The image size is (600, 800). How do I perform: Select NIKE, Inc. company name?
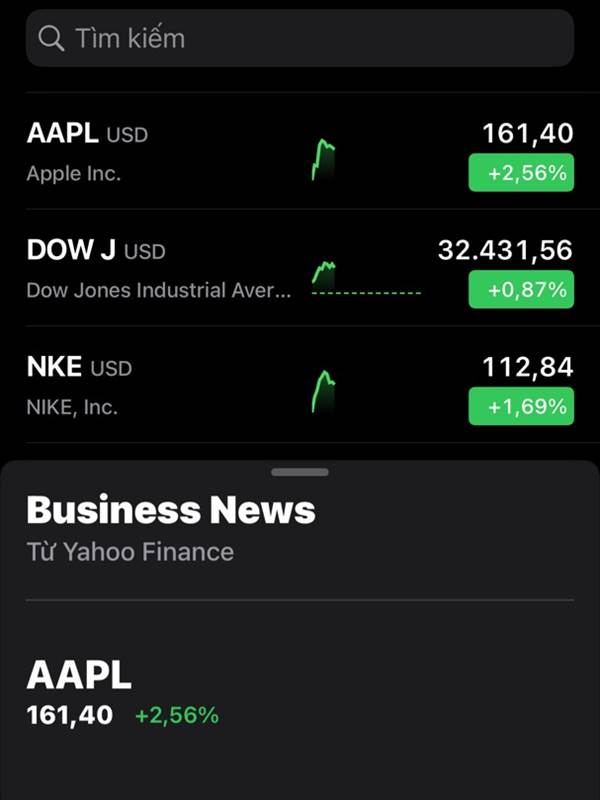click(72, 407)
